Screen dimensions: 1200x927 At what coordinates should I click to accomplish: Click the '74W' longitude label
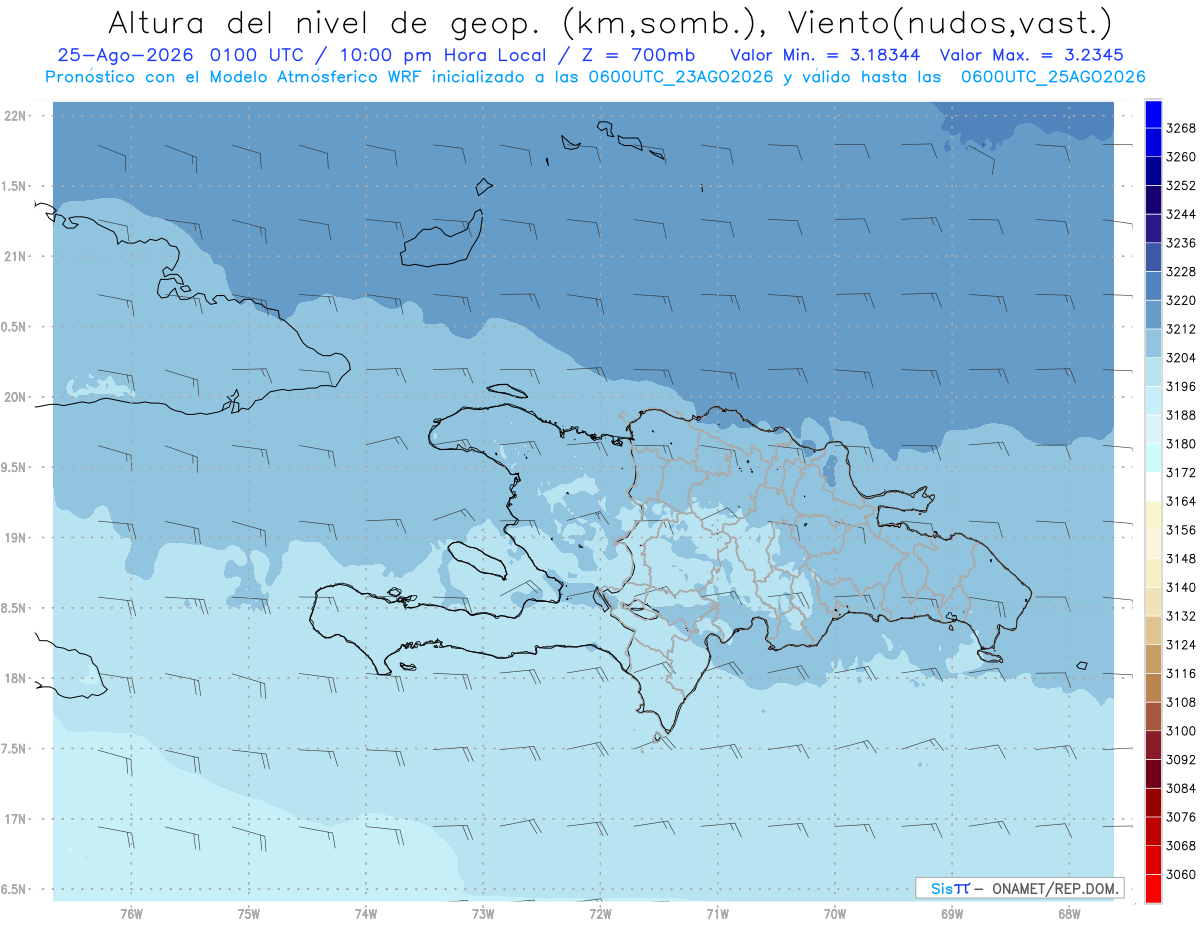tap(366, 913)
